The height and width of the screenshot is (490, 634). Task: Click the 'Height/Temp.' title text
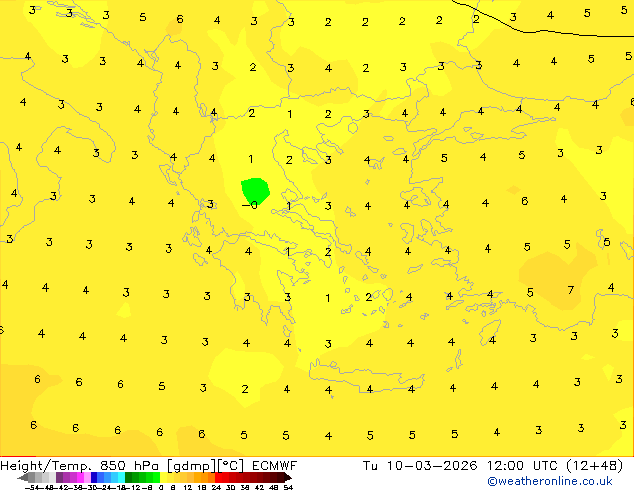47,466
